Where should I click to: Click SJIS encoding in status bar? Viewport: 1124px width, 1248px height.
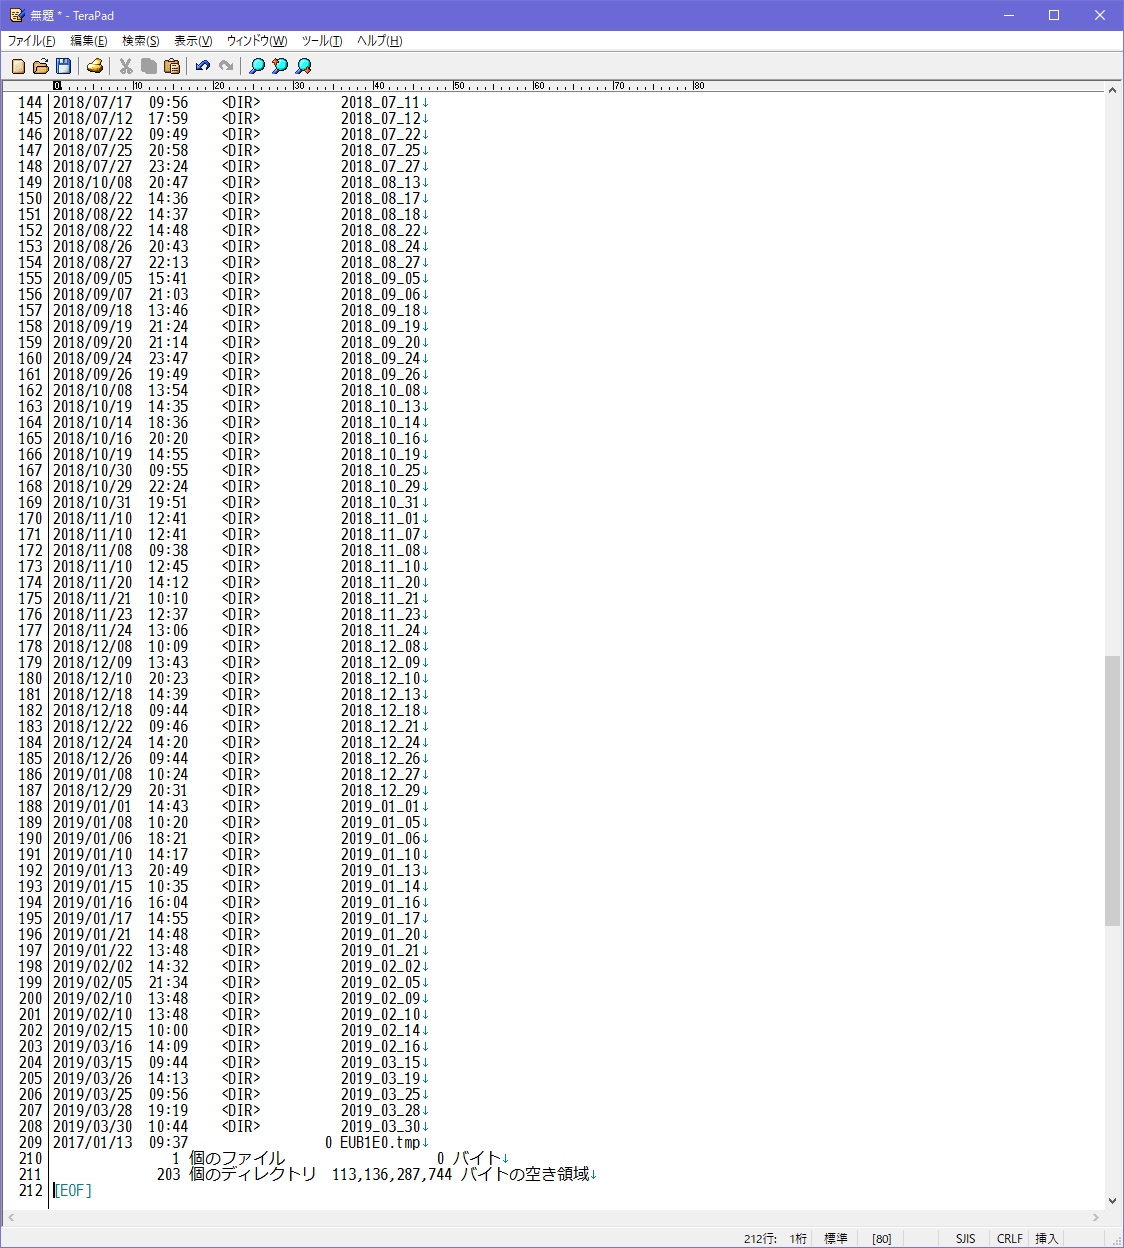pos(965,1238)
